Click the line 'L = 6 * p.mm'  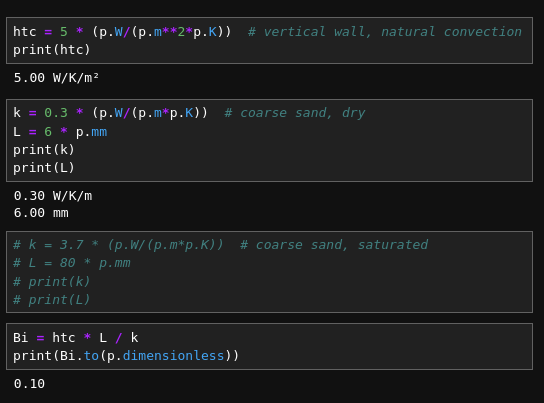pyautogui.click(x=60, y=132)
